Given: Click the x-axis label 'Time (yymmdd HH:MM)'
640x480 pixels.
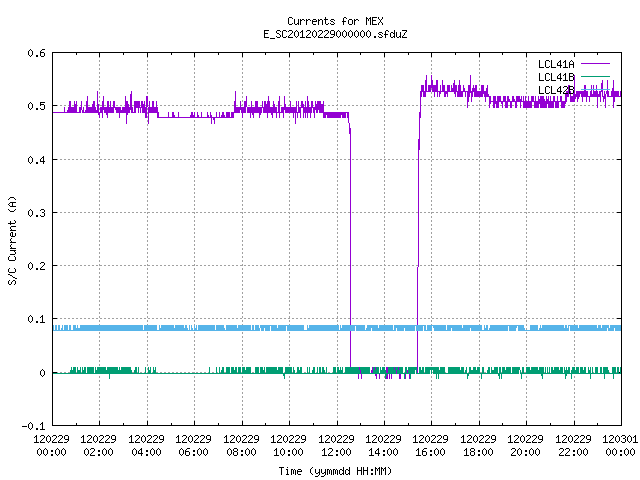Looking at the screenshot, I should [x=335, y=471].
